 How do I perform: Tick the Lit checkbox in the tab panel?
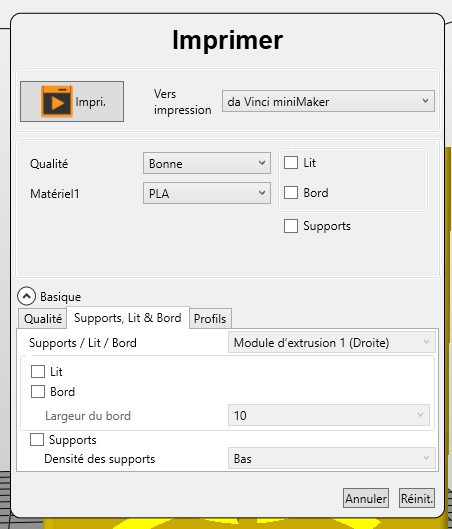[38, 371]
